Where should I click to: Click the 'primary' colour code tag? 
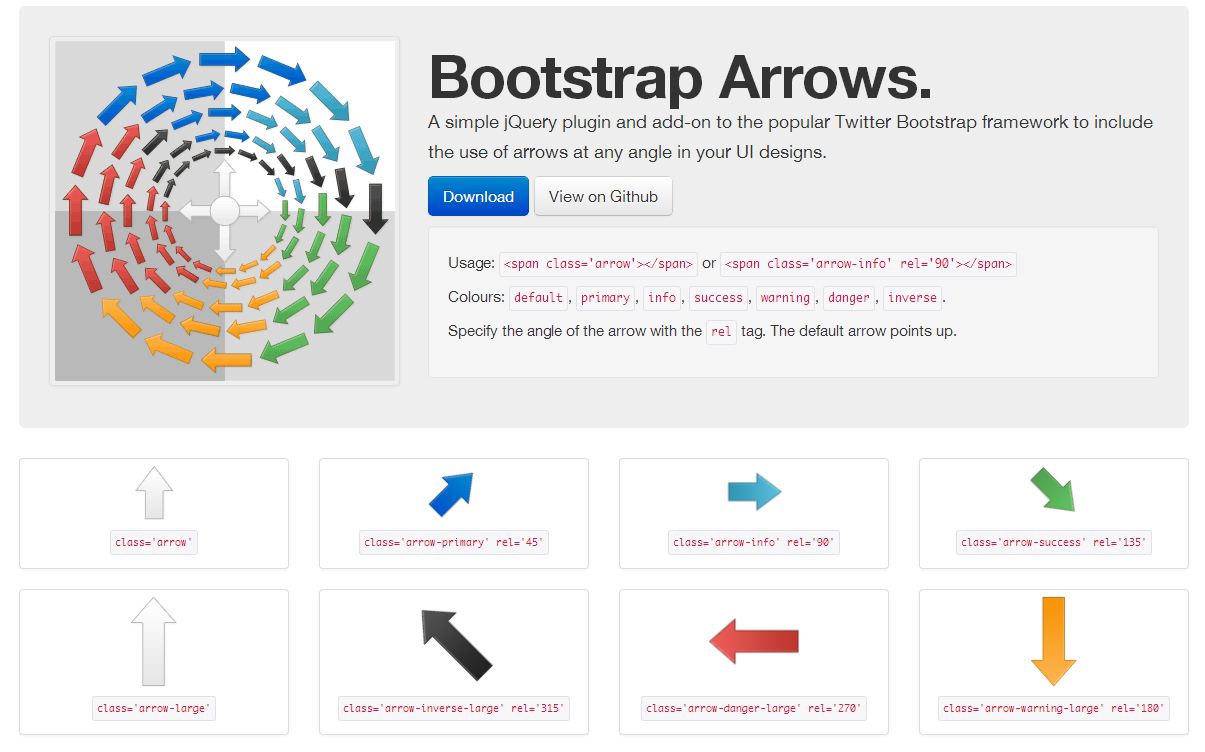pyautogui.click(x=605, y=298)
